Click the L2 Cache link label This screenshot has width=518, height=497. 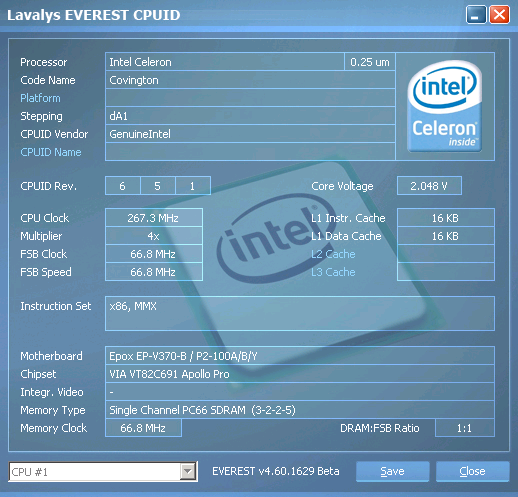tap(333, 254)
